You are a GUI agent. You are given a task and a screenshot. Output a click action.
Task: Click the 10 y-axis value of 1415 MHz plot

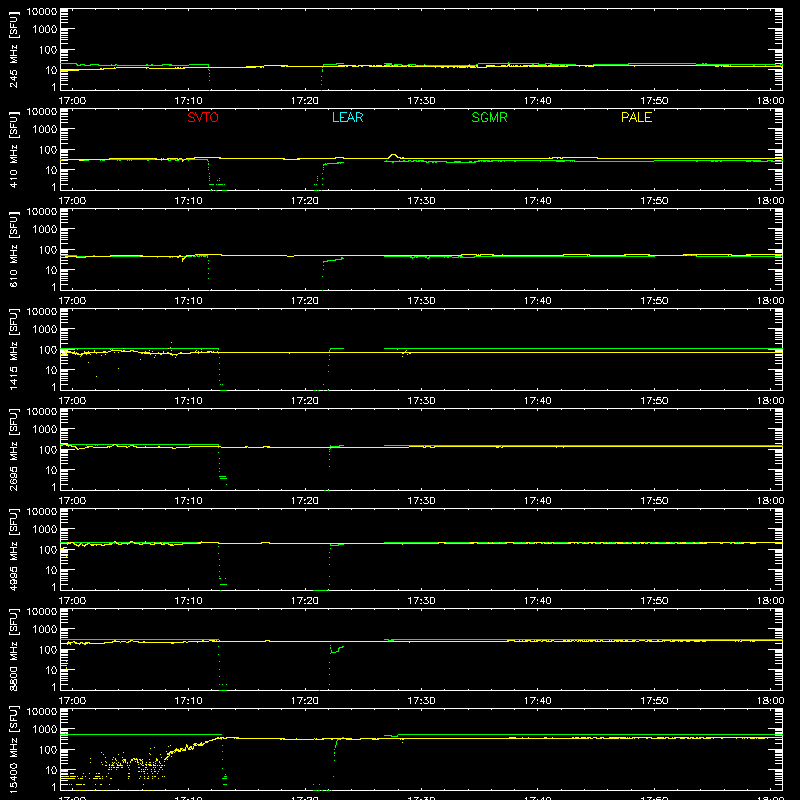(x=51, y=370)
